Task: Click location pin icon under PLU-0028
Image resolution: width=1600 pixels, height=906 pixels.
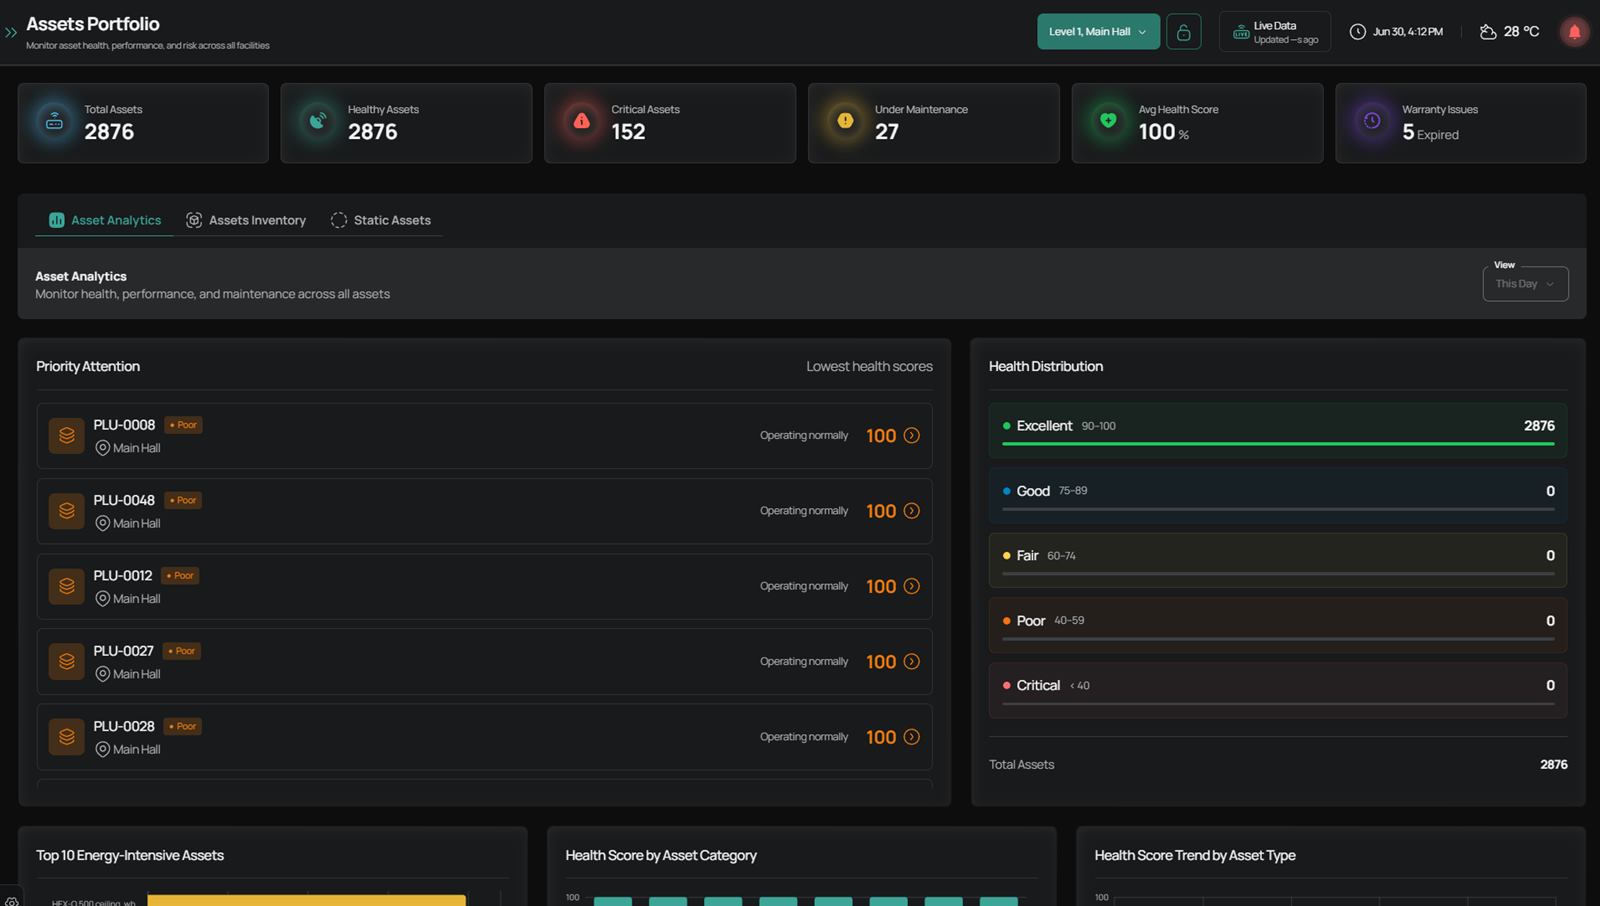Action: coord(102,749)
